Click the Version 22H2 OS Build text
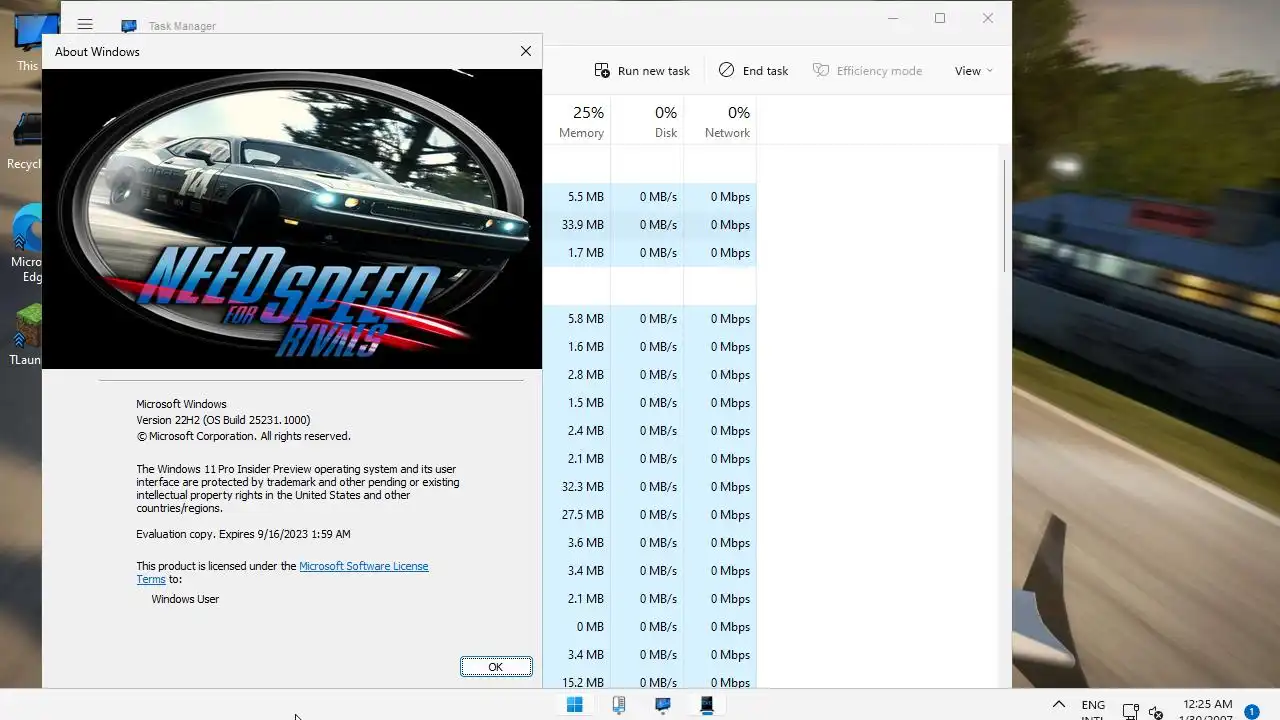The image size is (1280, 720). click(x=223, y=421)
